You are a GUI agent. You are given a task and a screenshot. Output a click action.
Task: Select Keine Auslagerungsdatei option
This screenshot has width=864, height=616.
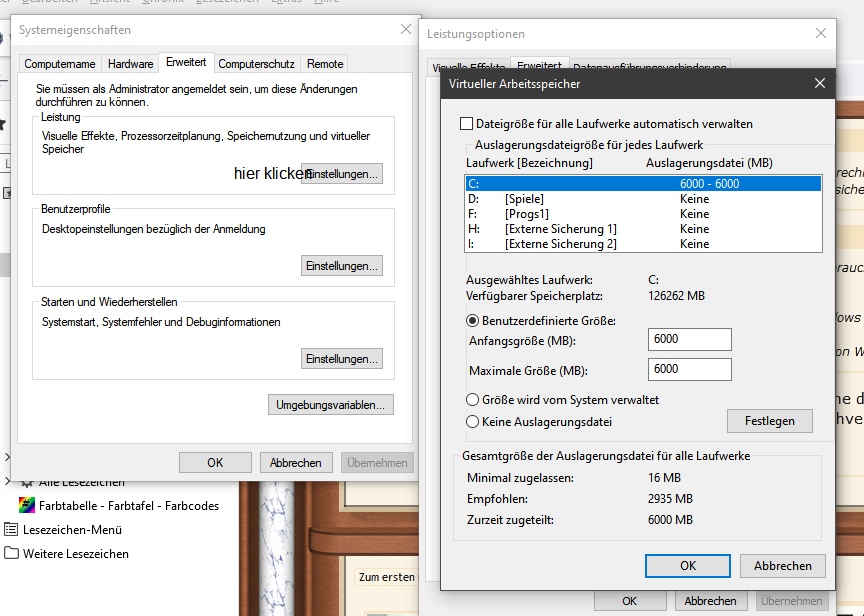[473, 422]
